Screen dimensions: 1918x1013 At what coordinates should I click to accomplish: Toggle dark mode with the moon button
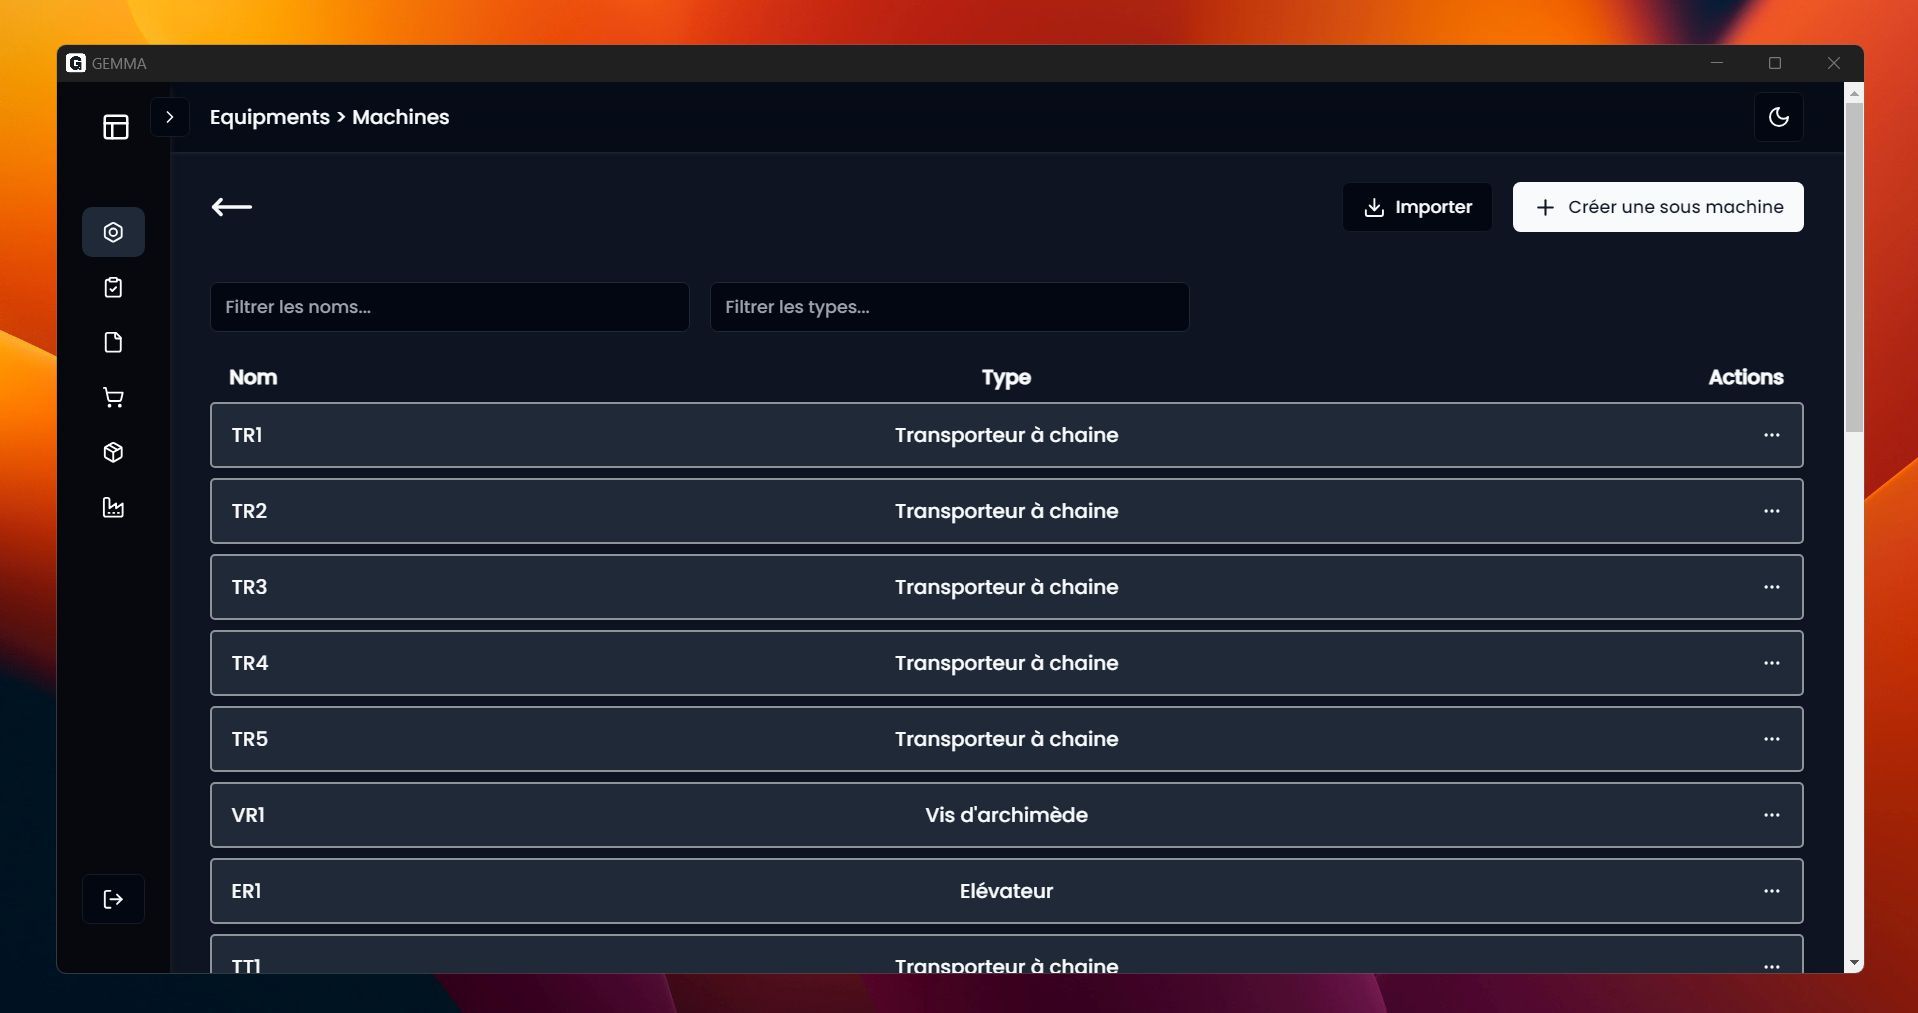pos(1778,117)
